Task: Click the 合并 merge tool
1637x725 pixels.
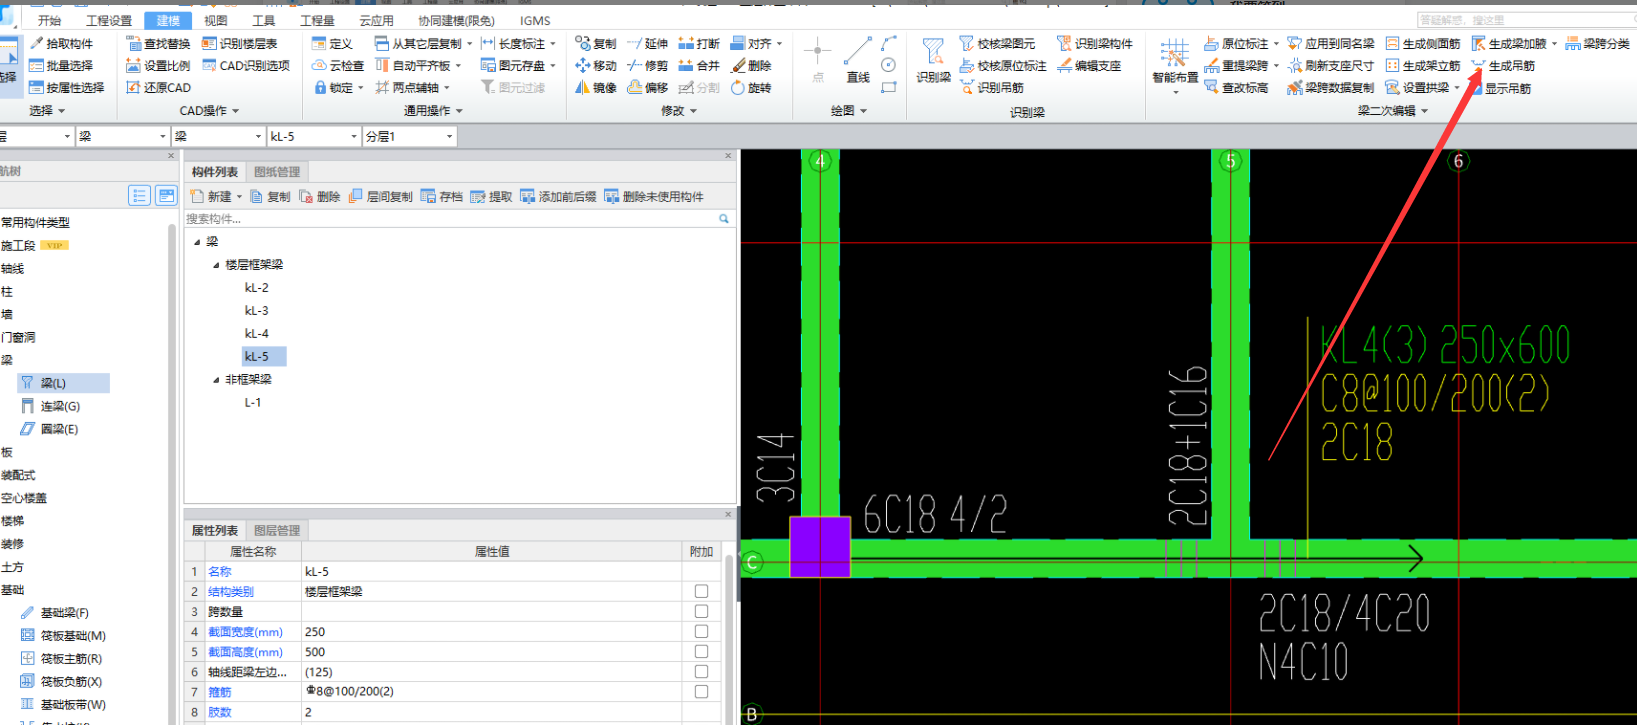Action: click(x=699, y=65)
